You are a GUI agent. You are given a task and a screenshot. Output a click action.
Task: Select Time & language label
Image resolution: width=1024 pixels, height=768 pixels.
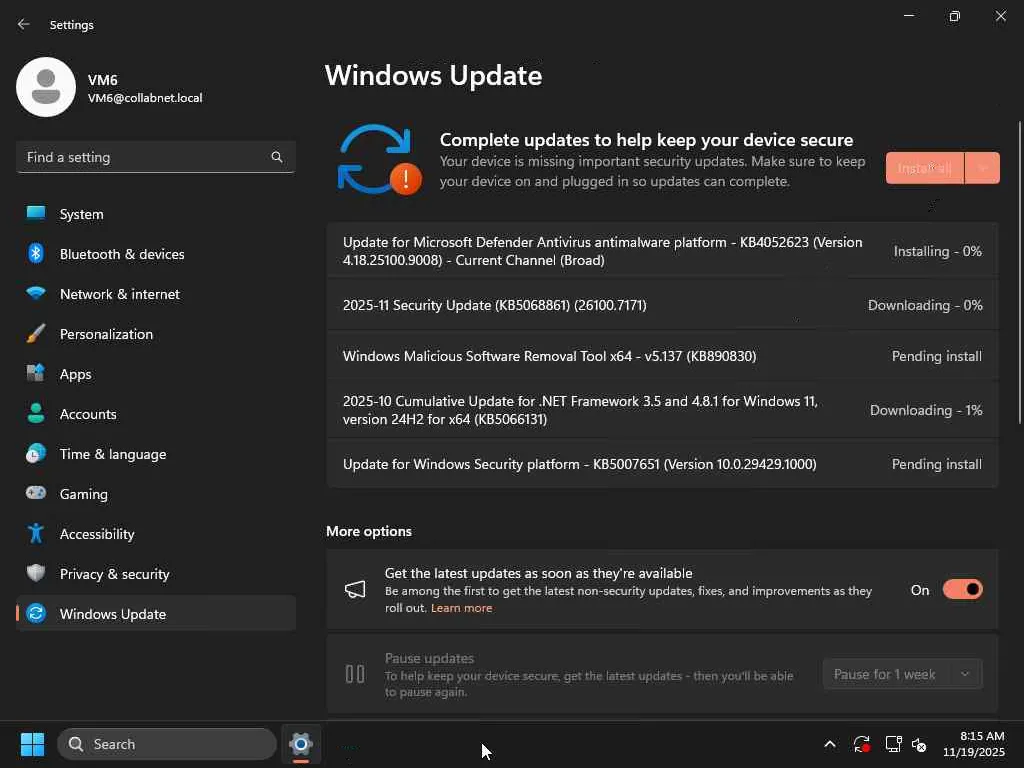pyautogui.click(x=113, y=454)
